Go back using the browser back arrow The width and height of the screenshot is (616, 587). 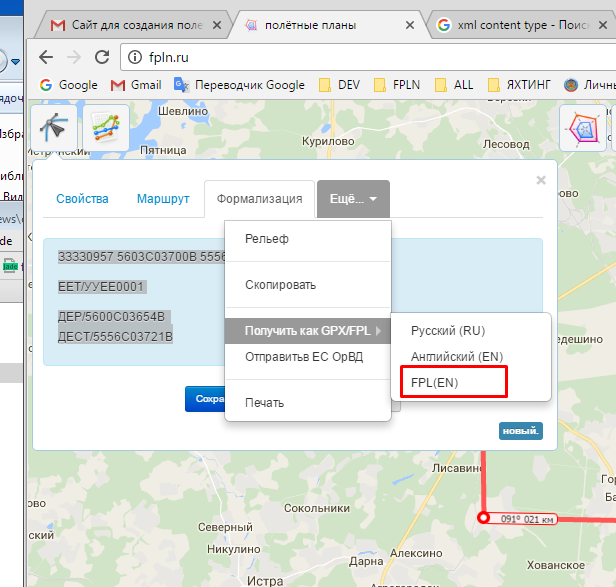coord(46,57)
